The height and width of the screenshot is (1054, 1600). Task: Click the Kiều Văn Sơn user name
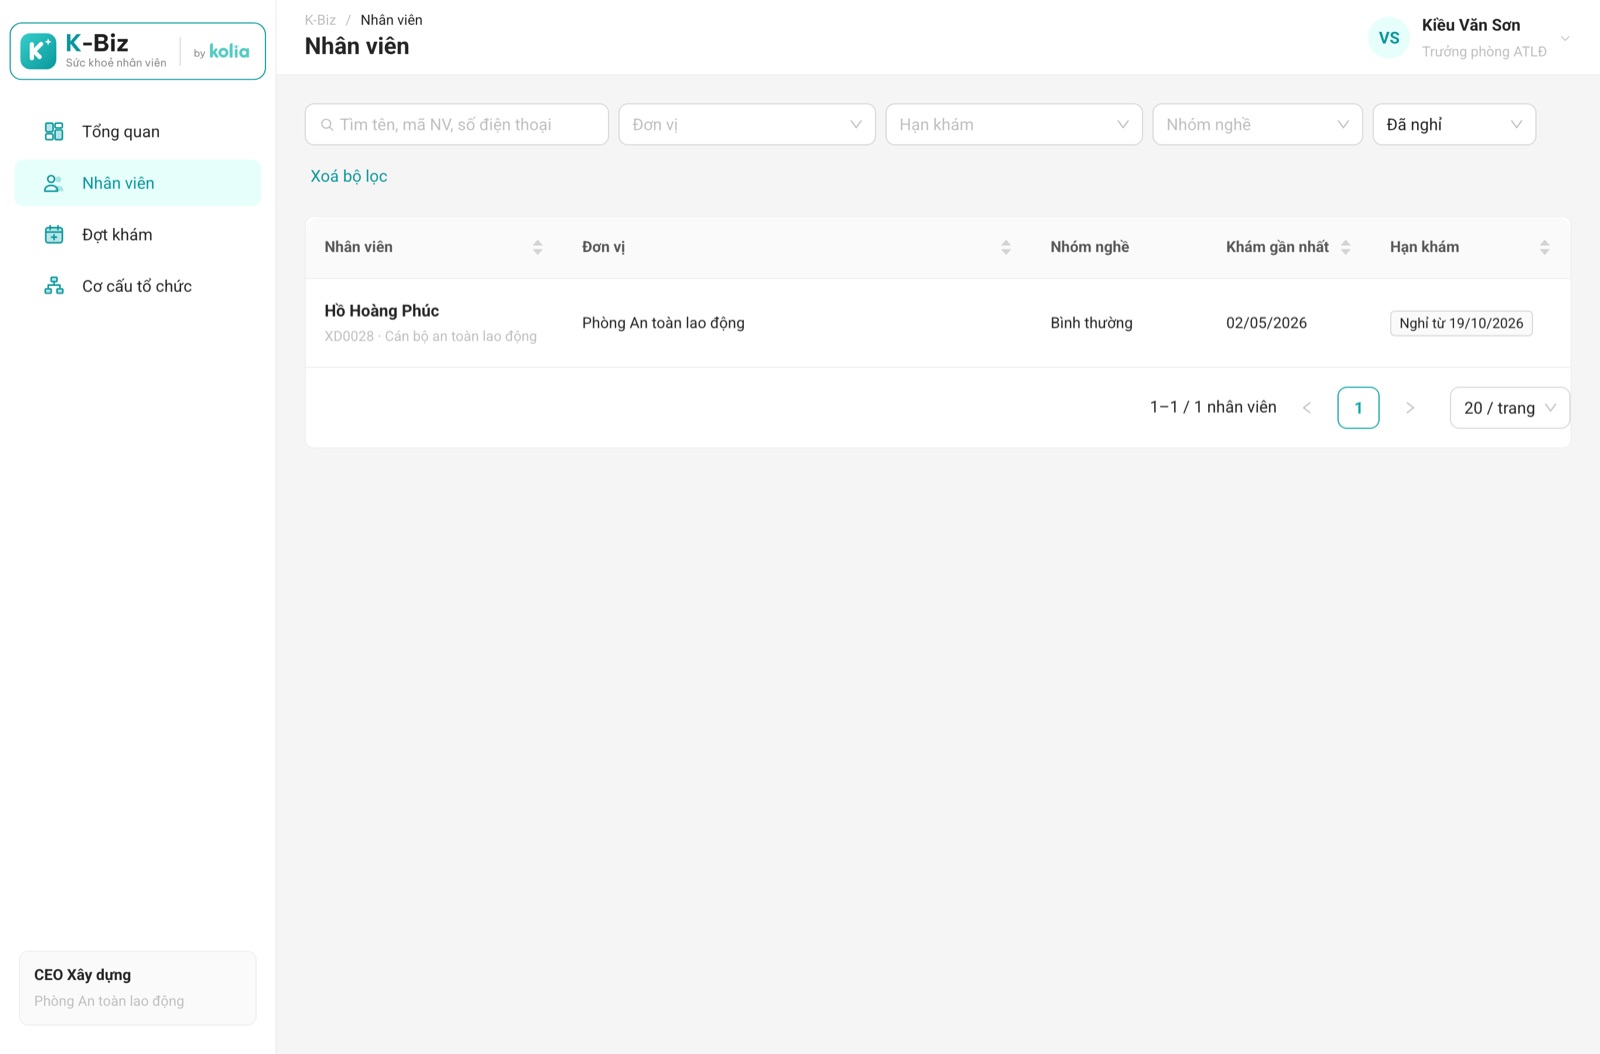[1471, 25]
